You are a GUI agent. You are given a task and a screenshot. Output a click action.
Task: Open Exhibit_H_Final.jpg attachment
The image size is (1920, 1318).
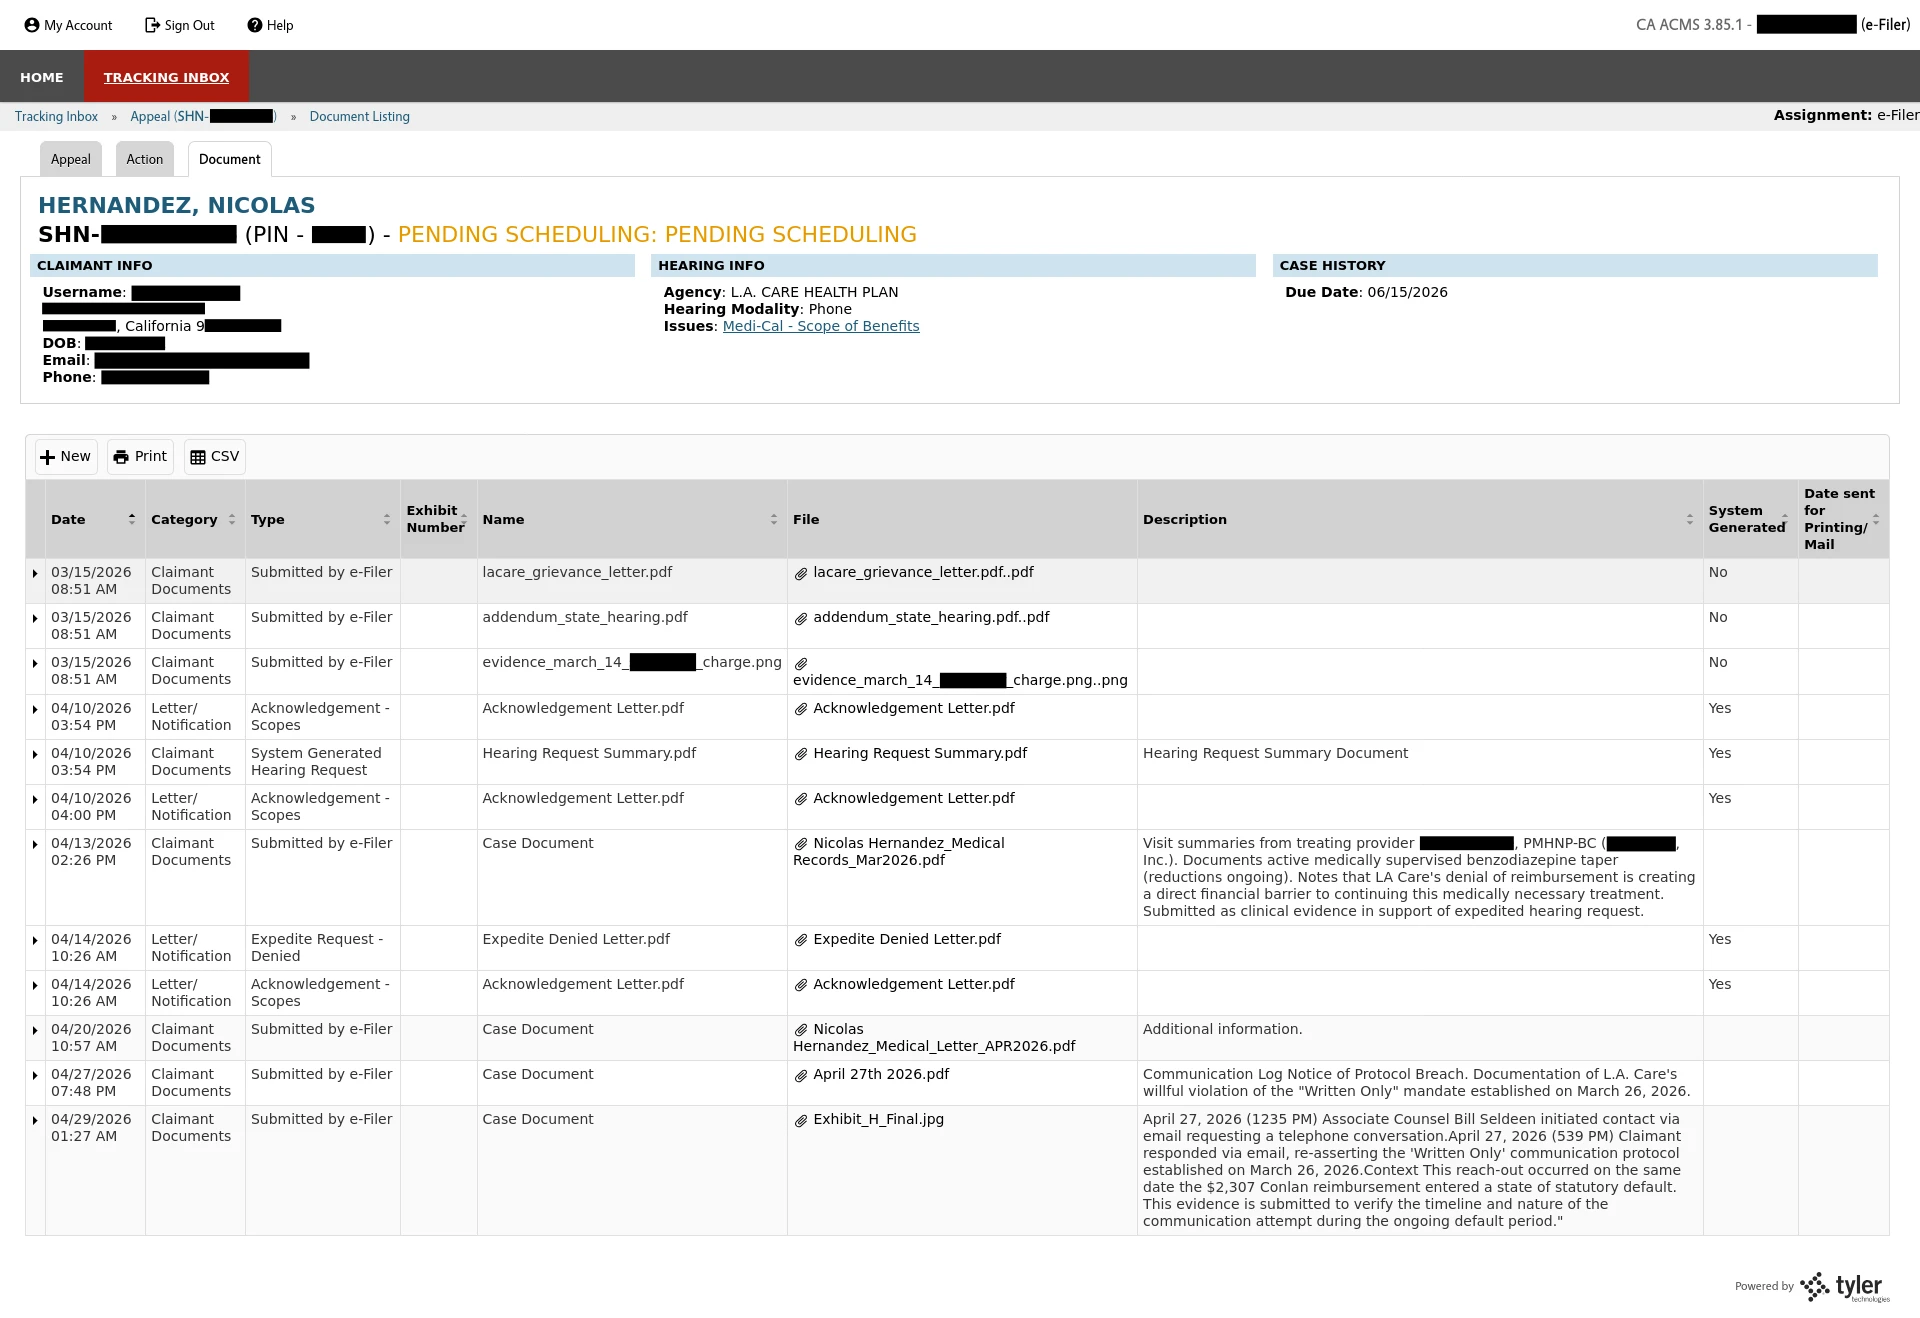click(877, 1119)
